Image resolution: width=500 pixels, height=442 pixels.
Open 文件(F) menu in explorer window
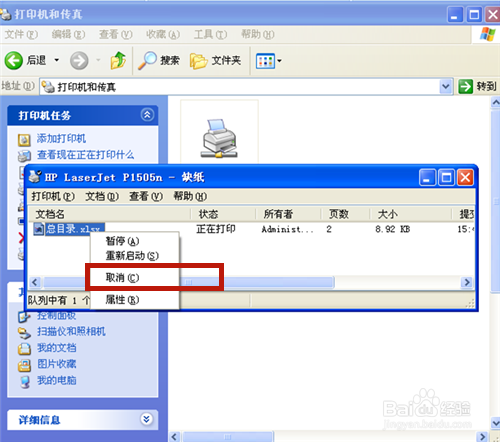(x=21, y=34)
